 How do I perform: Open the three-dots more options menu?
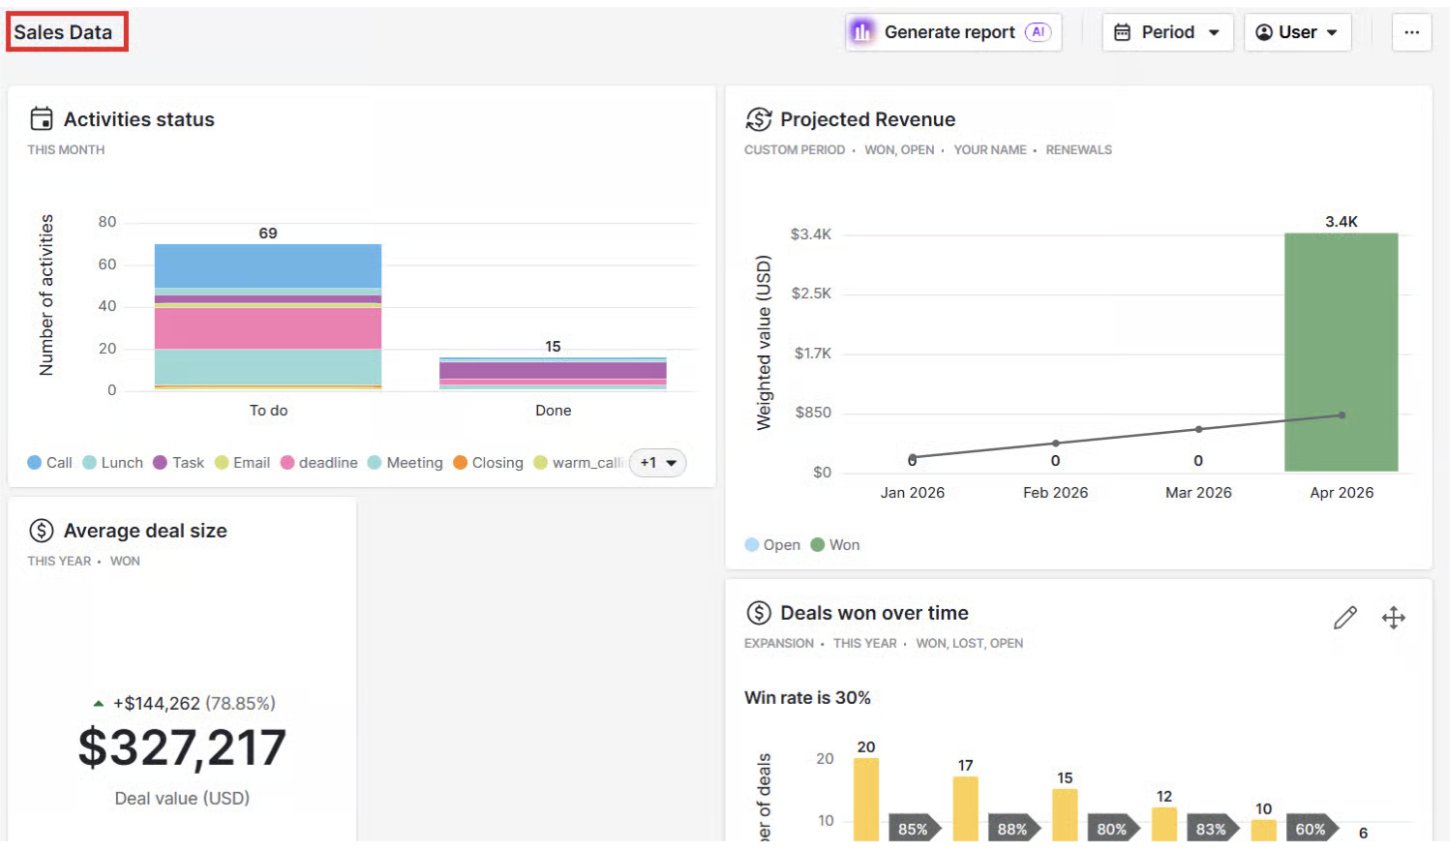click(x=1411, y=32)
